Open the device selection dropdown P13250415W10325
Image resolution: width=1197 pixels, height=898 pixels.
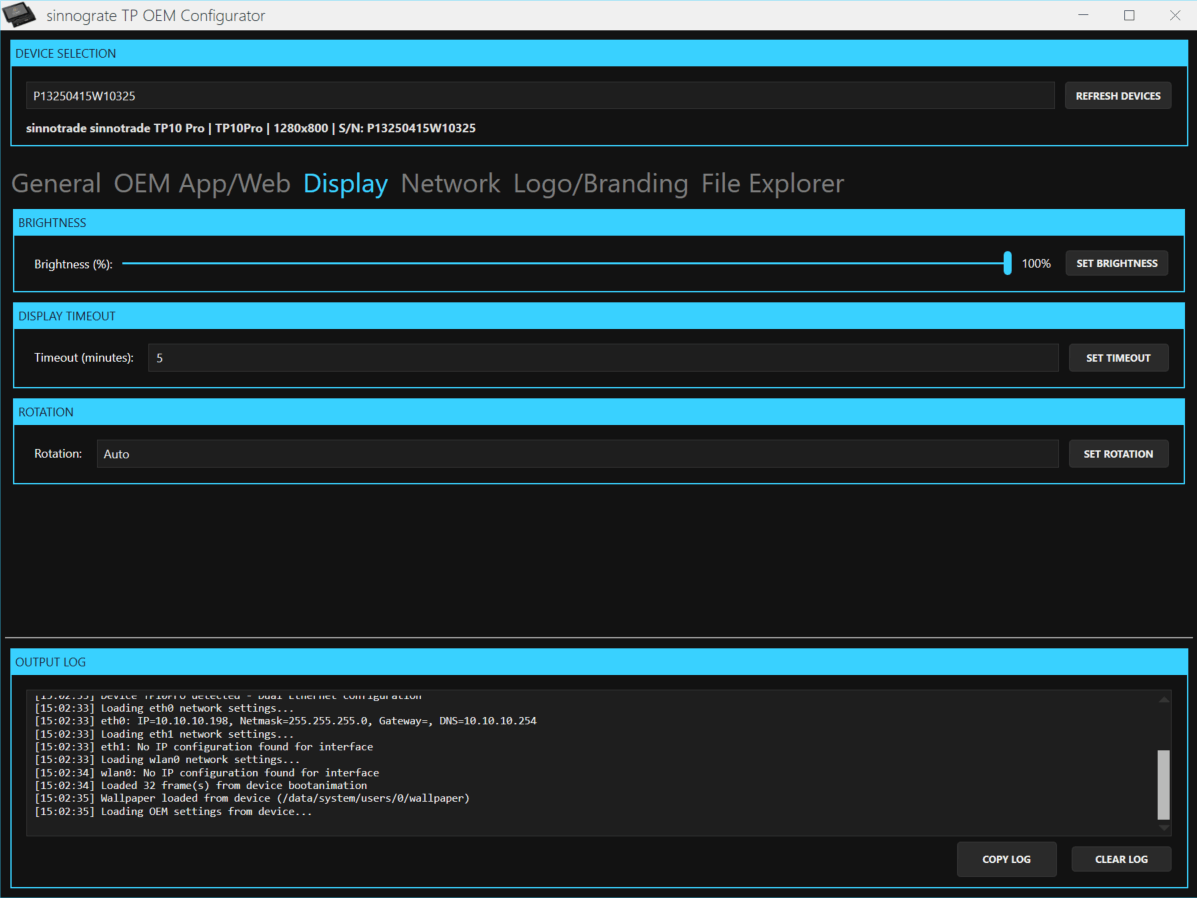(540, 95)
